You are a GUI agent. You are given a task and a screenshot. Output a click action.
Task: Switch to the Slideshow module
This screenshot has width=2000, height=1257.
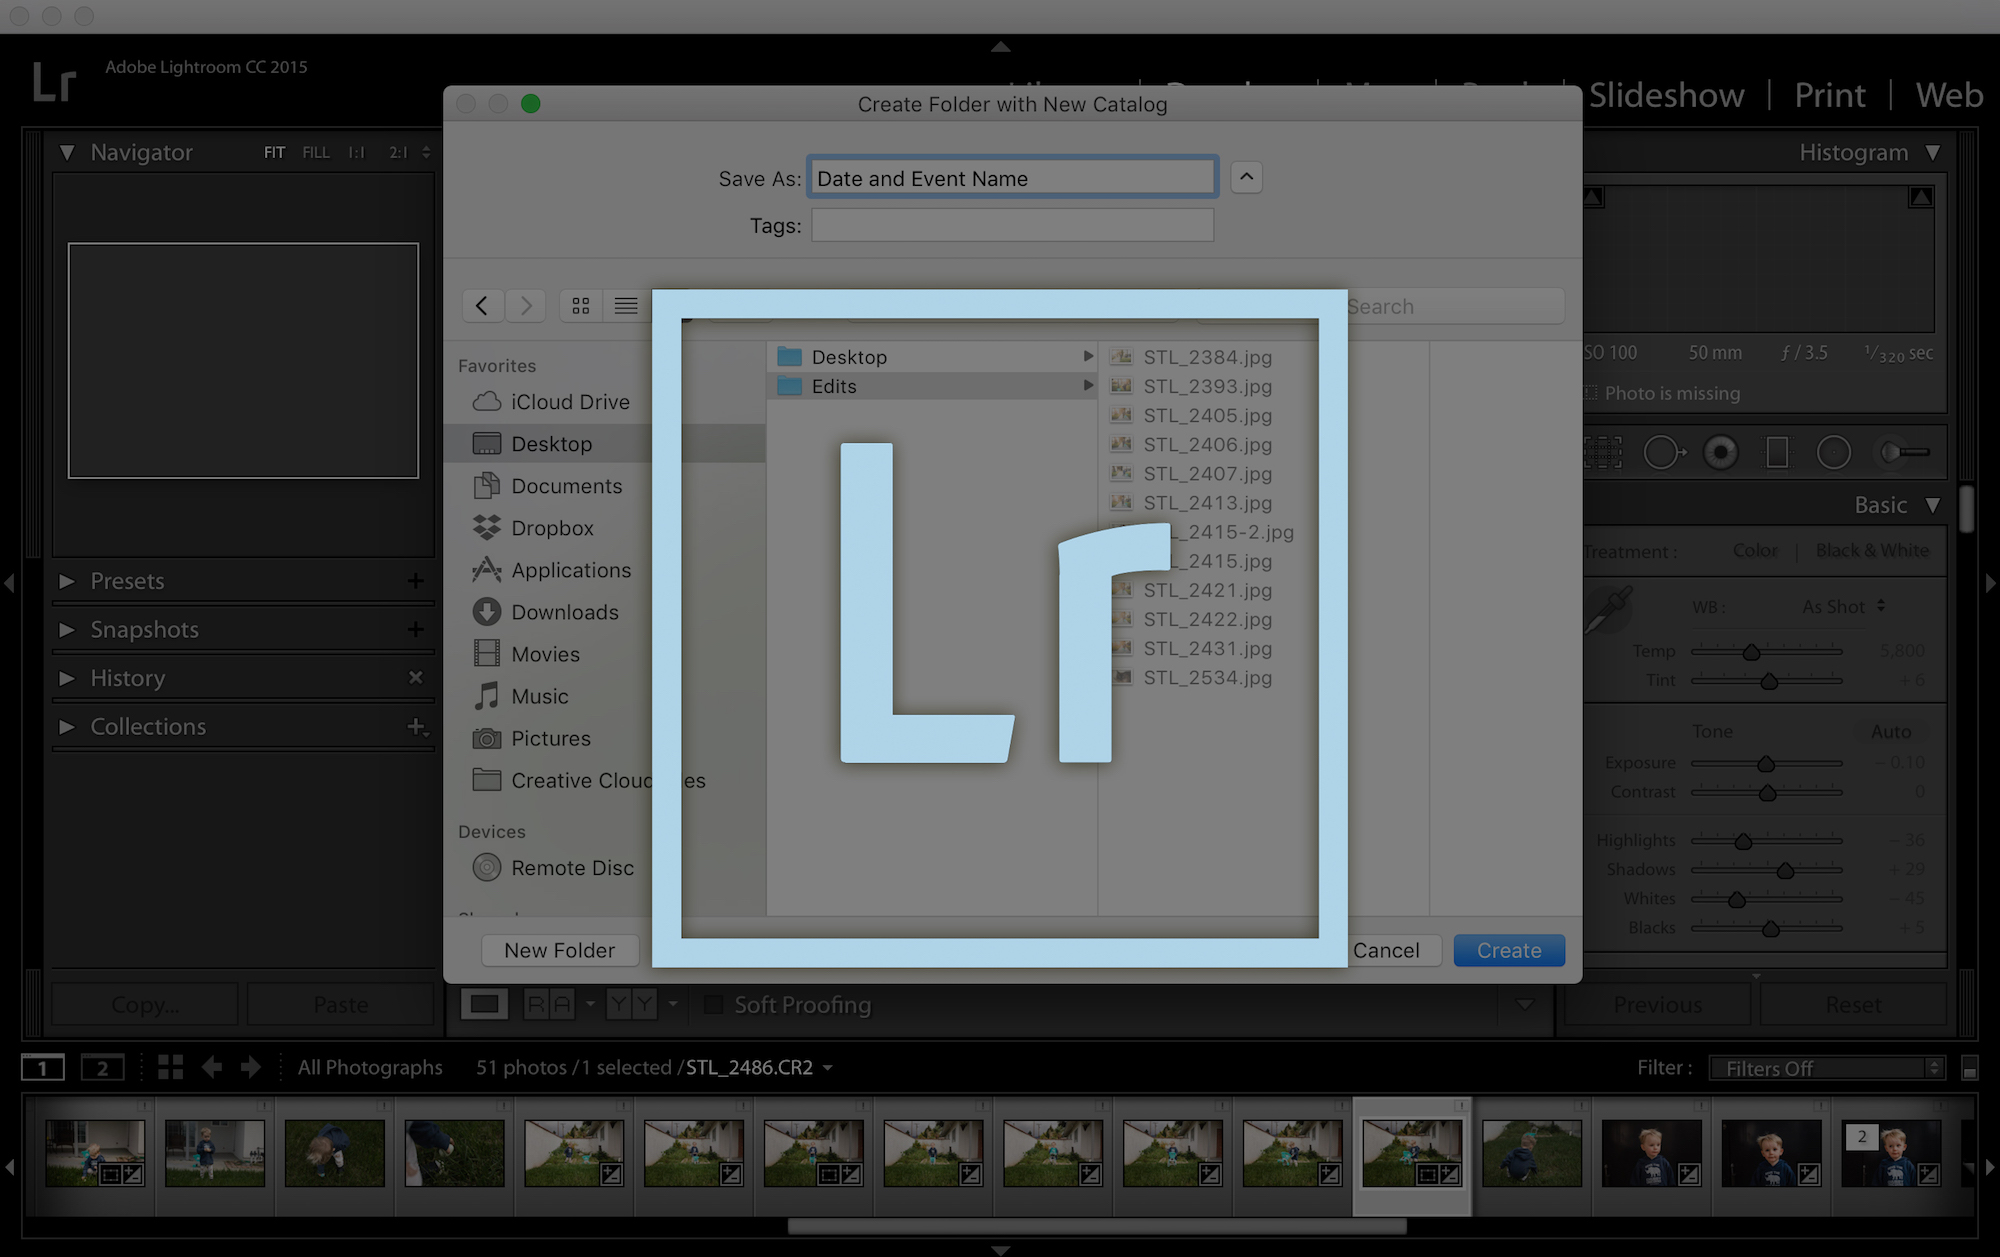tap(1666, 95)
